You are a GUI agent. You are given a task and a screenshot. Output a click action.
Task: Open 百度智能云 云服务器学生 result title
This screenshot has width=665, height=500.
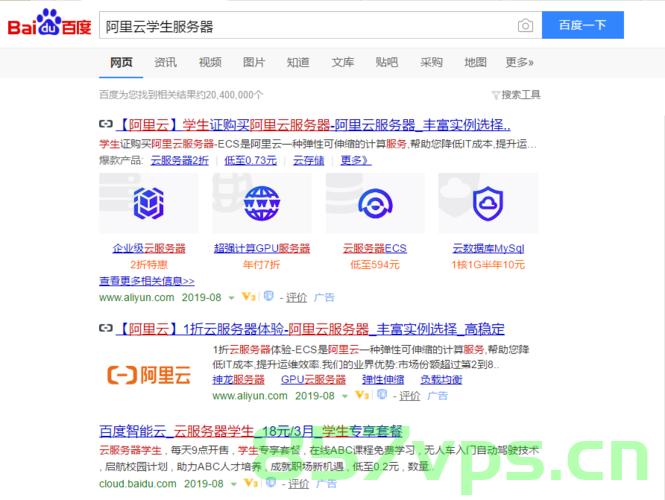(251, 431)
